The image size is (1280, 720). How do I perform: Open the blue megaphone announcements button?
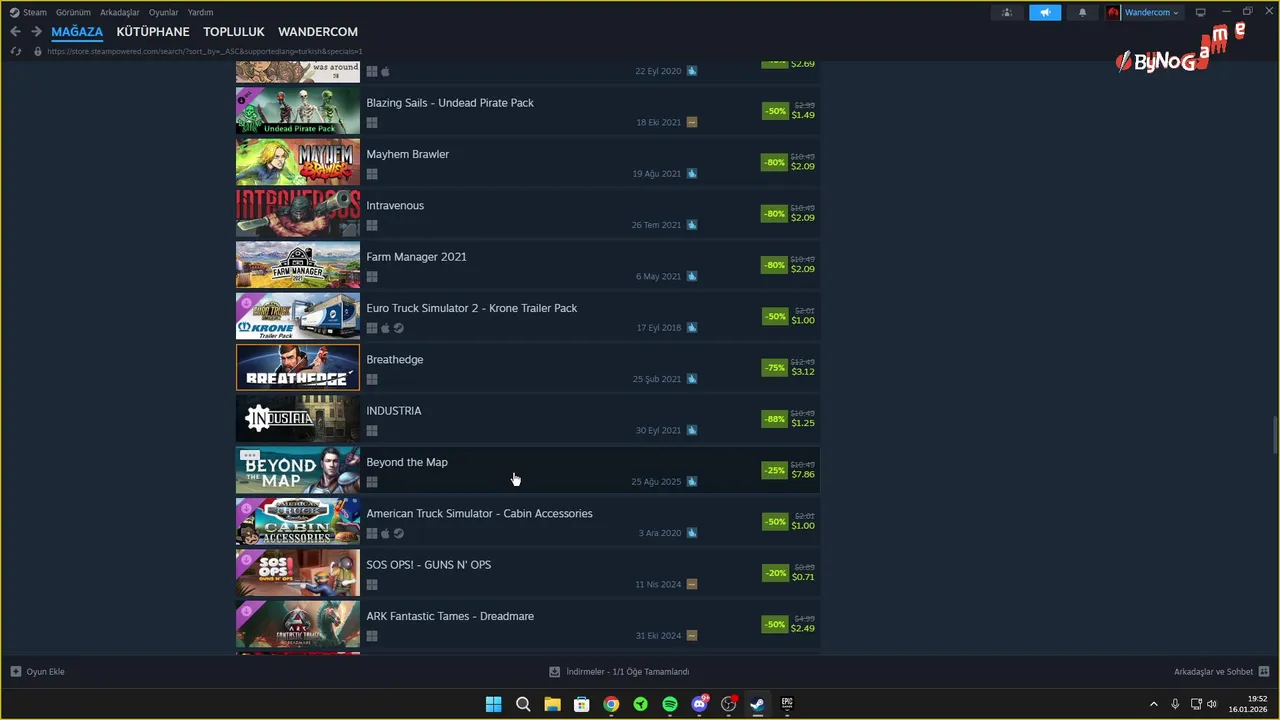pos(1045,13)
